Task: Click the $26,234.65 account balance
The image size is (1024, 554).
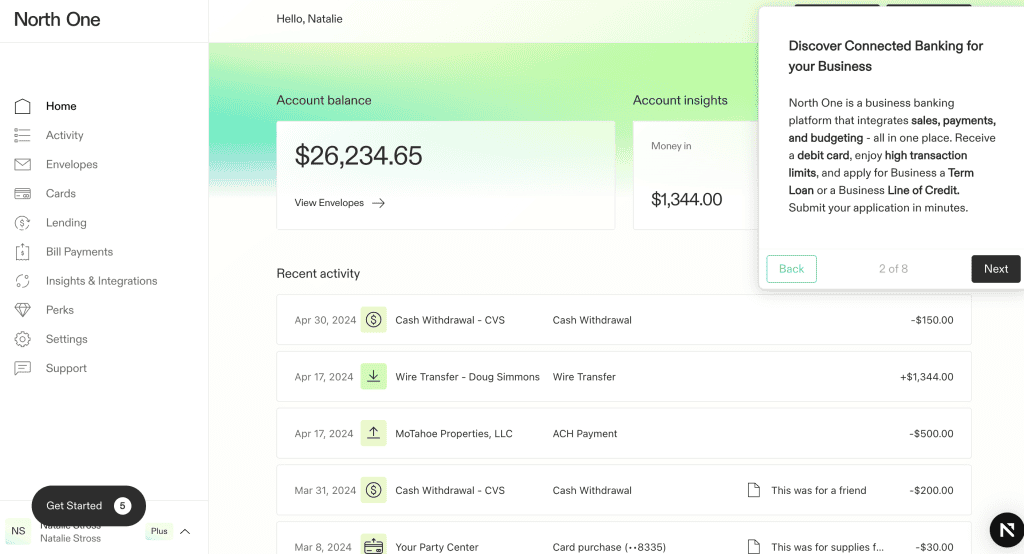Action: (x=359, y=155)
